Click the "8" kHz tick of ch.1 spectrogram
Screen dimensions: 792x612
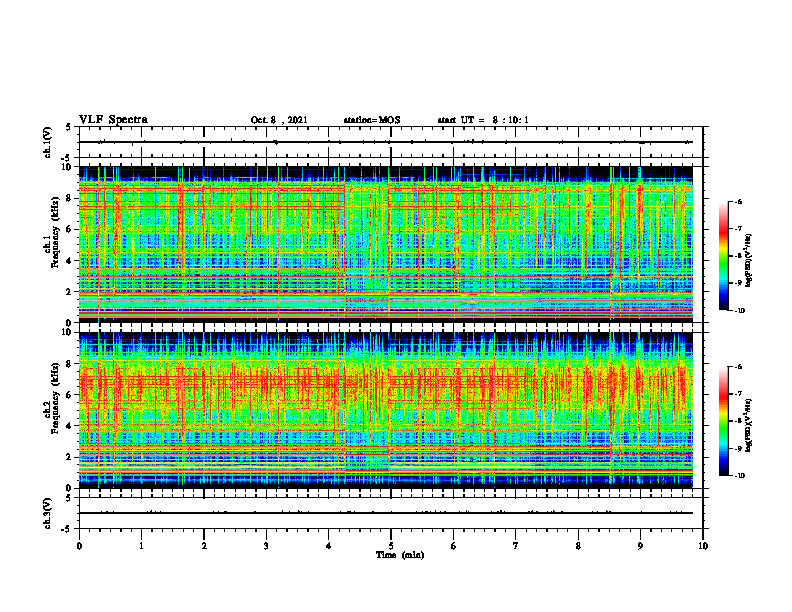[x=70, y=198]
